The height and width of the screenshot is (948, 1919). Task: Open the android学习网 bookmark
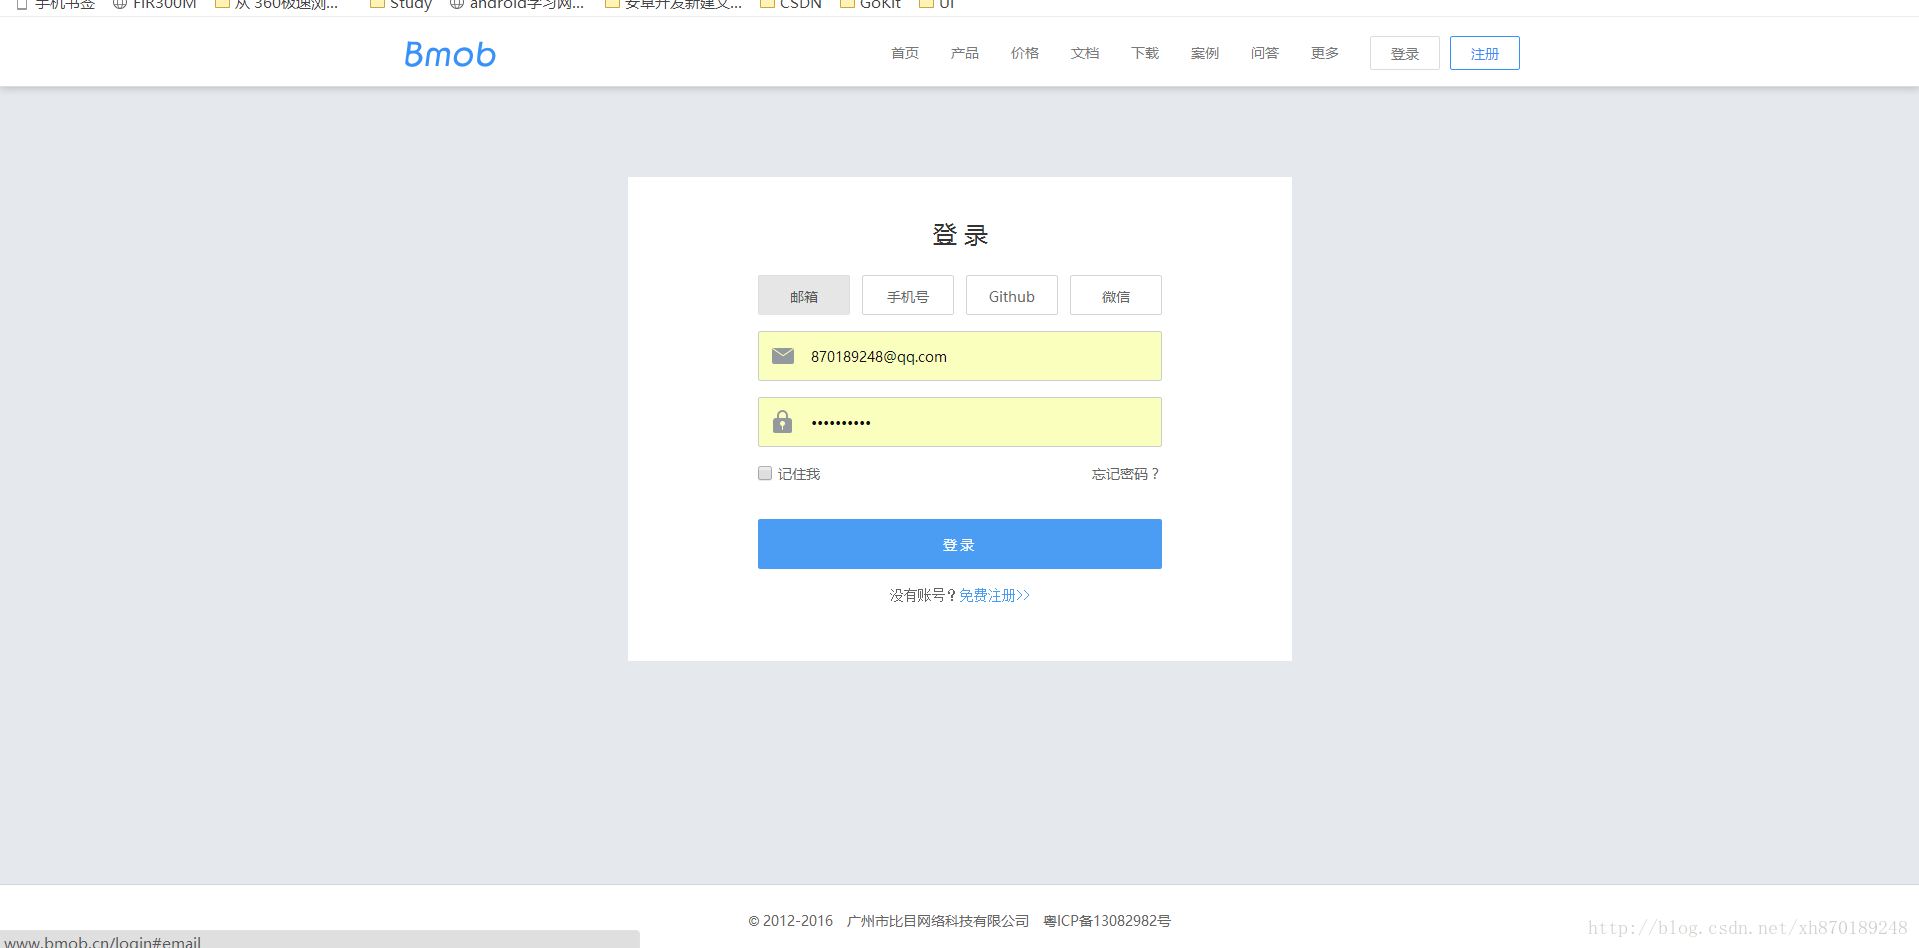(516, 4)
